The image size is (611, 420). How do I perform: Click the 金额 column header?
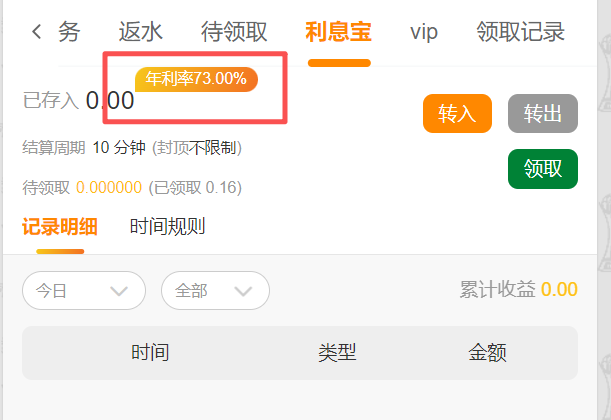(487, 352)
